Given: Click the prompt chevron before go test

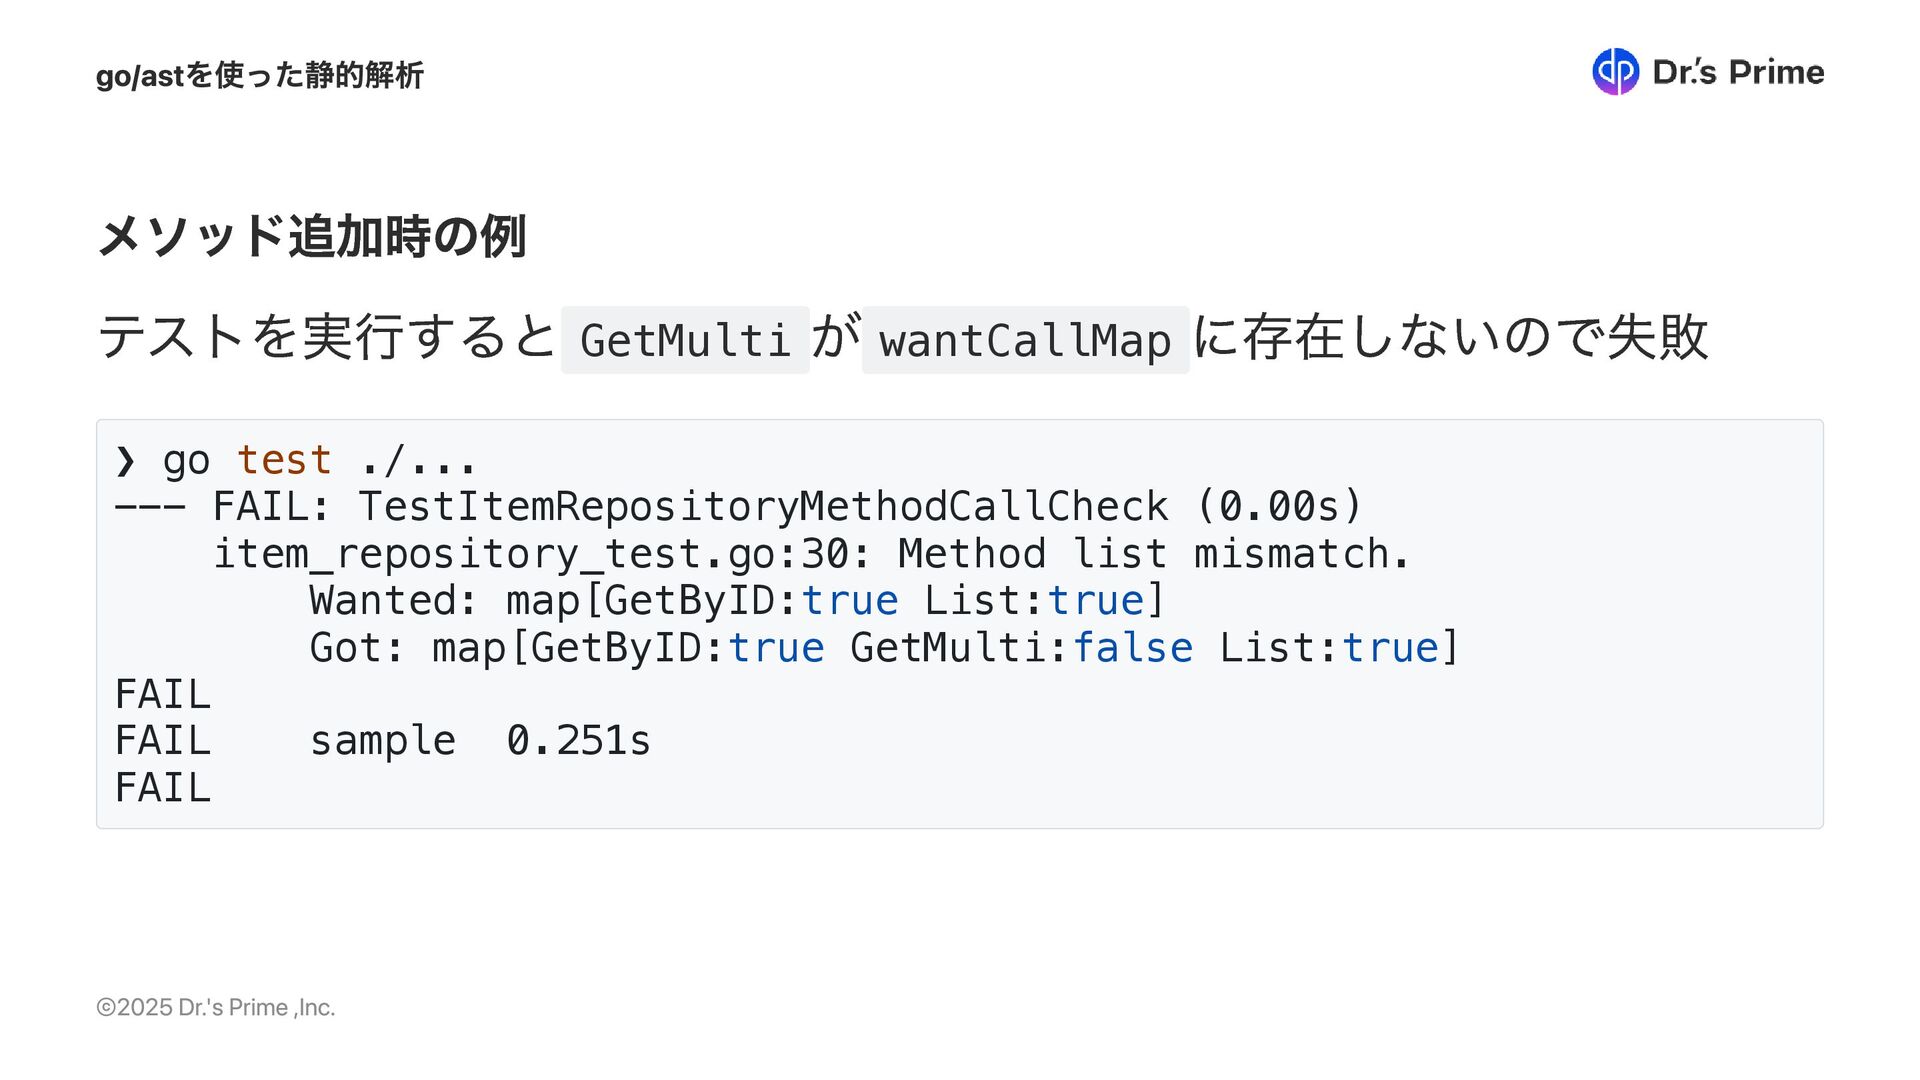Looking at the screenshot, I should [x=125, y=460].
